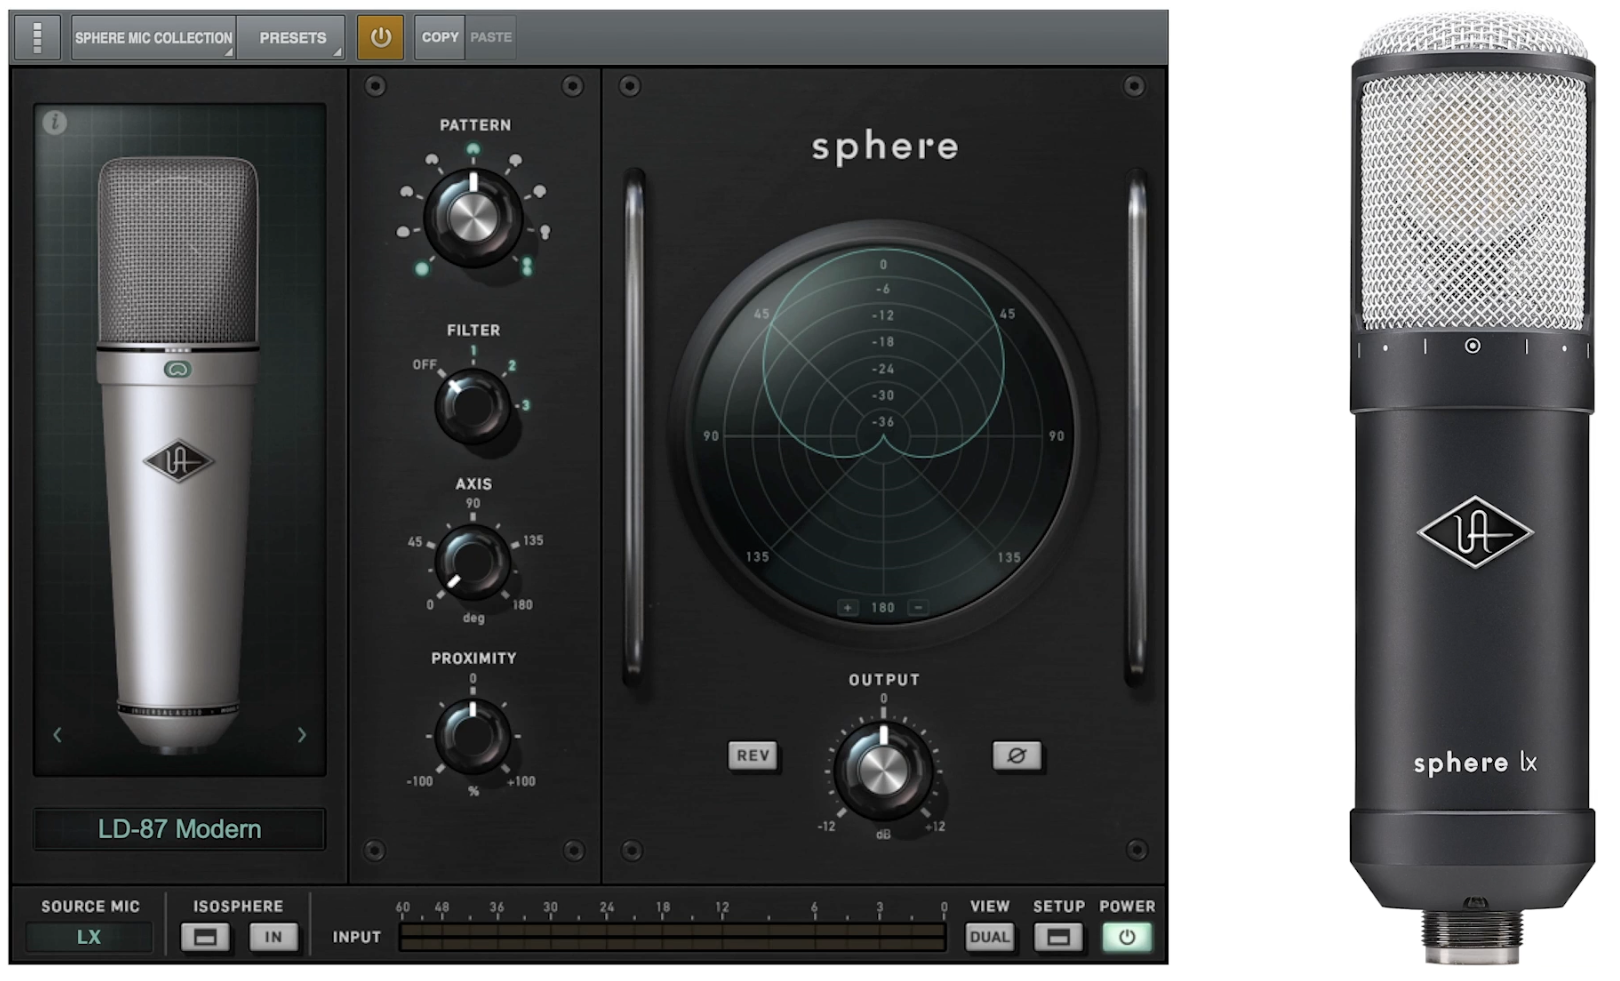Click the plus zoom icon on polar display
Screen dimensions: 1620x981
[x=847, y=607]
